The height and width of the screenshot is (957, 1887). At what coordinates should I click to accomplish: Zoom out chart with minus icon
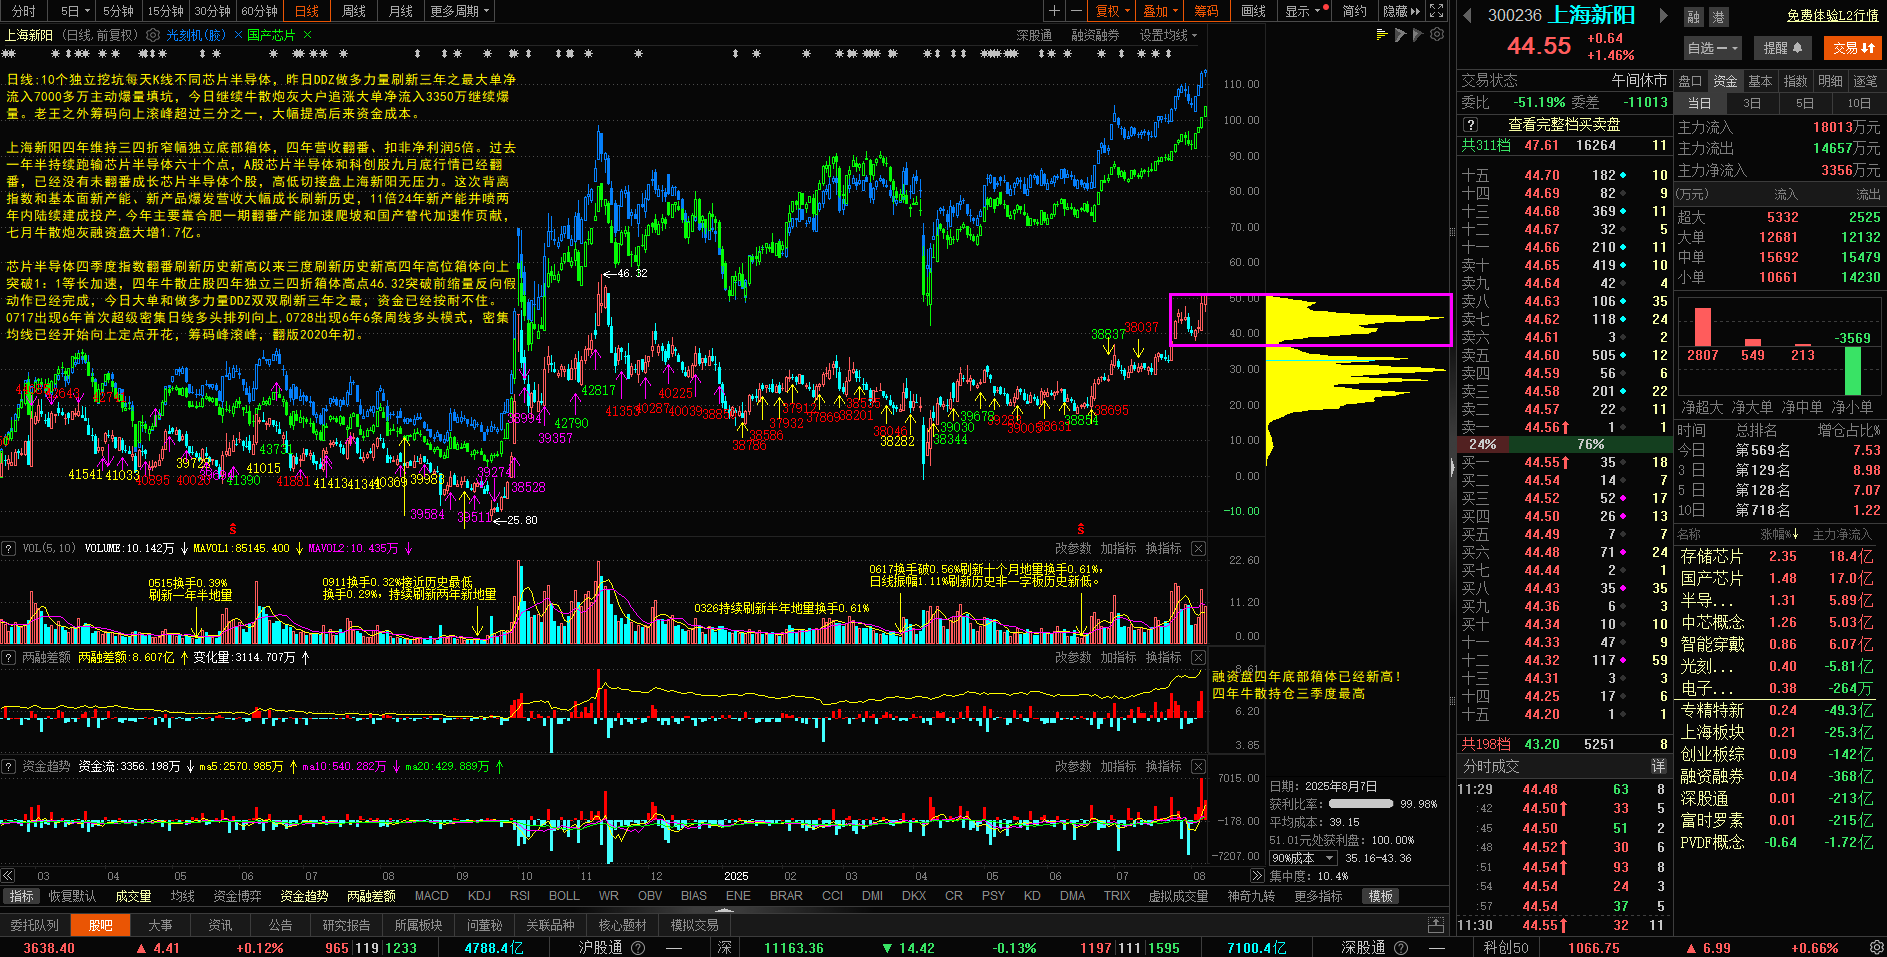pyautogui.click(x=1076, y=11)
